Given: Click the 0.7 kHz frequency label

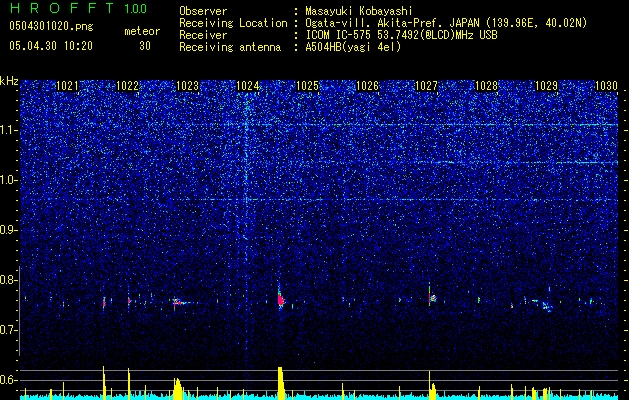Looking at the screenshot, I should (8, 330).
